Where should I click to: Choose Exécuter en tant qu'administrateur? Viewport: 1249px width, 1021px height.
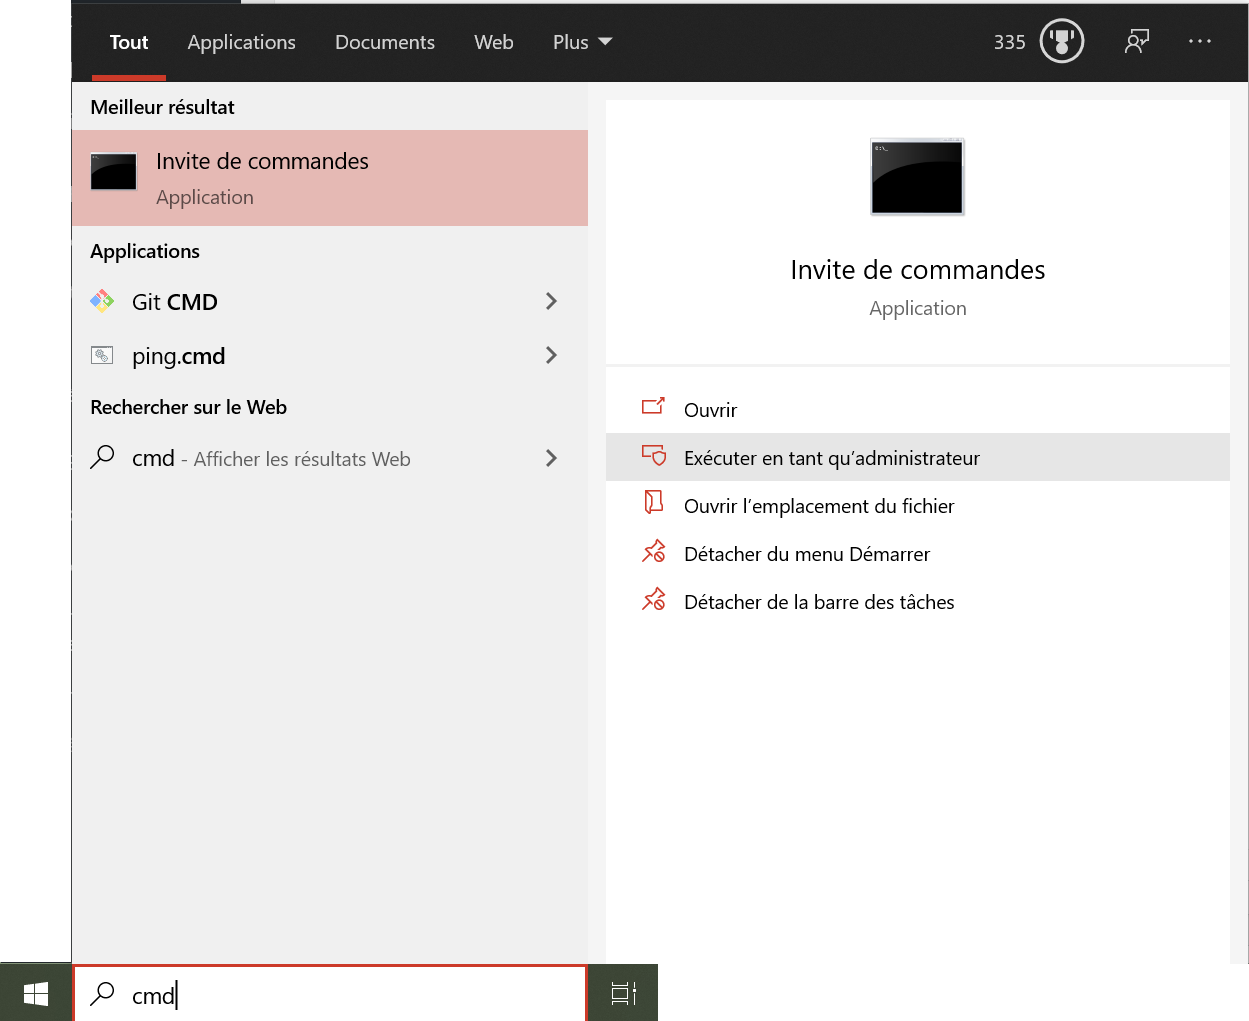[831, 458]
